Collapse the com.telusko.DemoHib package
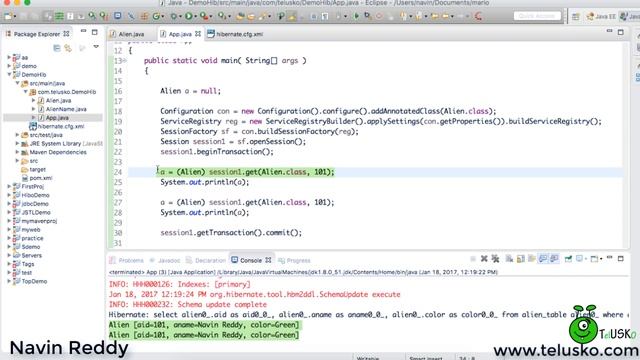The width and height of the screenshot is (640, 360). pos(26,92)
